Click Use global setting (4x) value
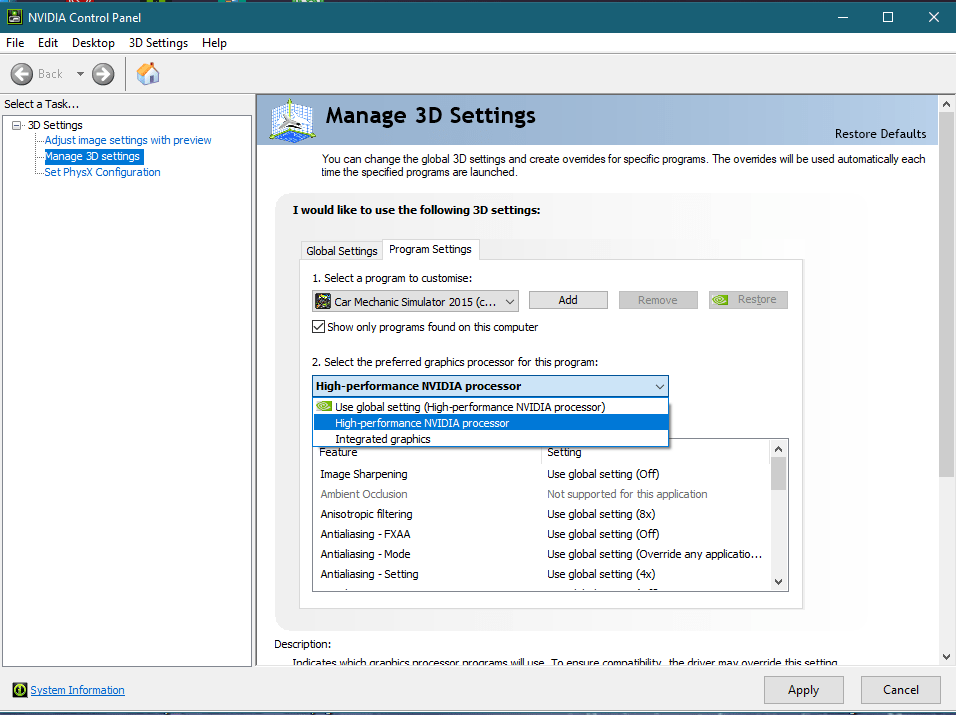Viewport: 956px width, 715px height. (x=601, y=574)
